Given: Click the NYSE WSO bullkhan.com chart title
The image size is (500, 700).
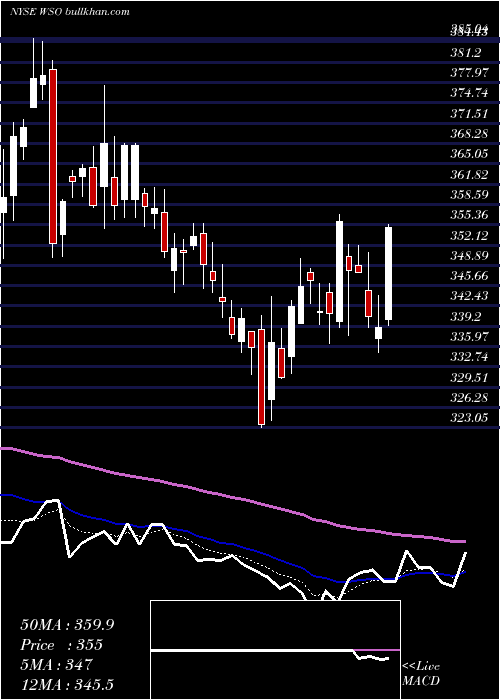Looking at the screenshot, I should point(70,11).
